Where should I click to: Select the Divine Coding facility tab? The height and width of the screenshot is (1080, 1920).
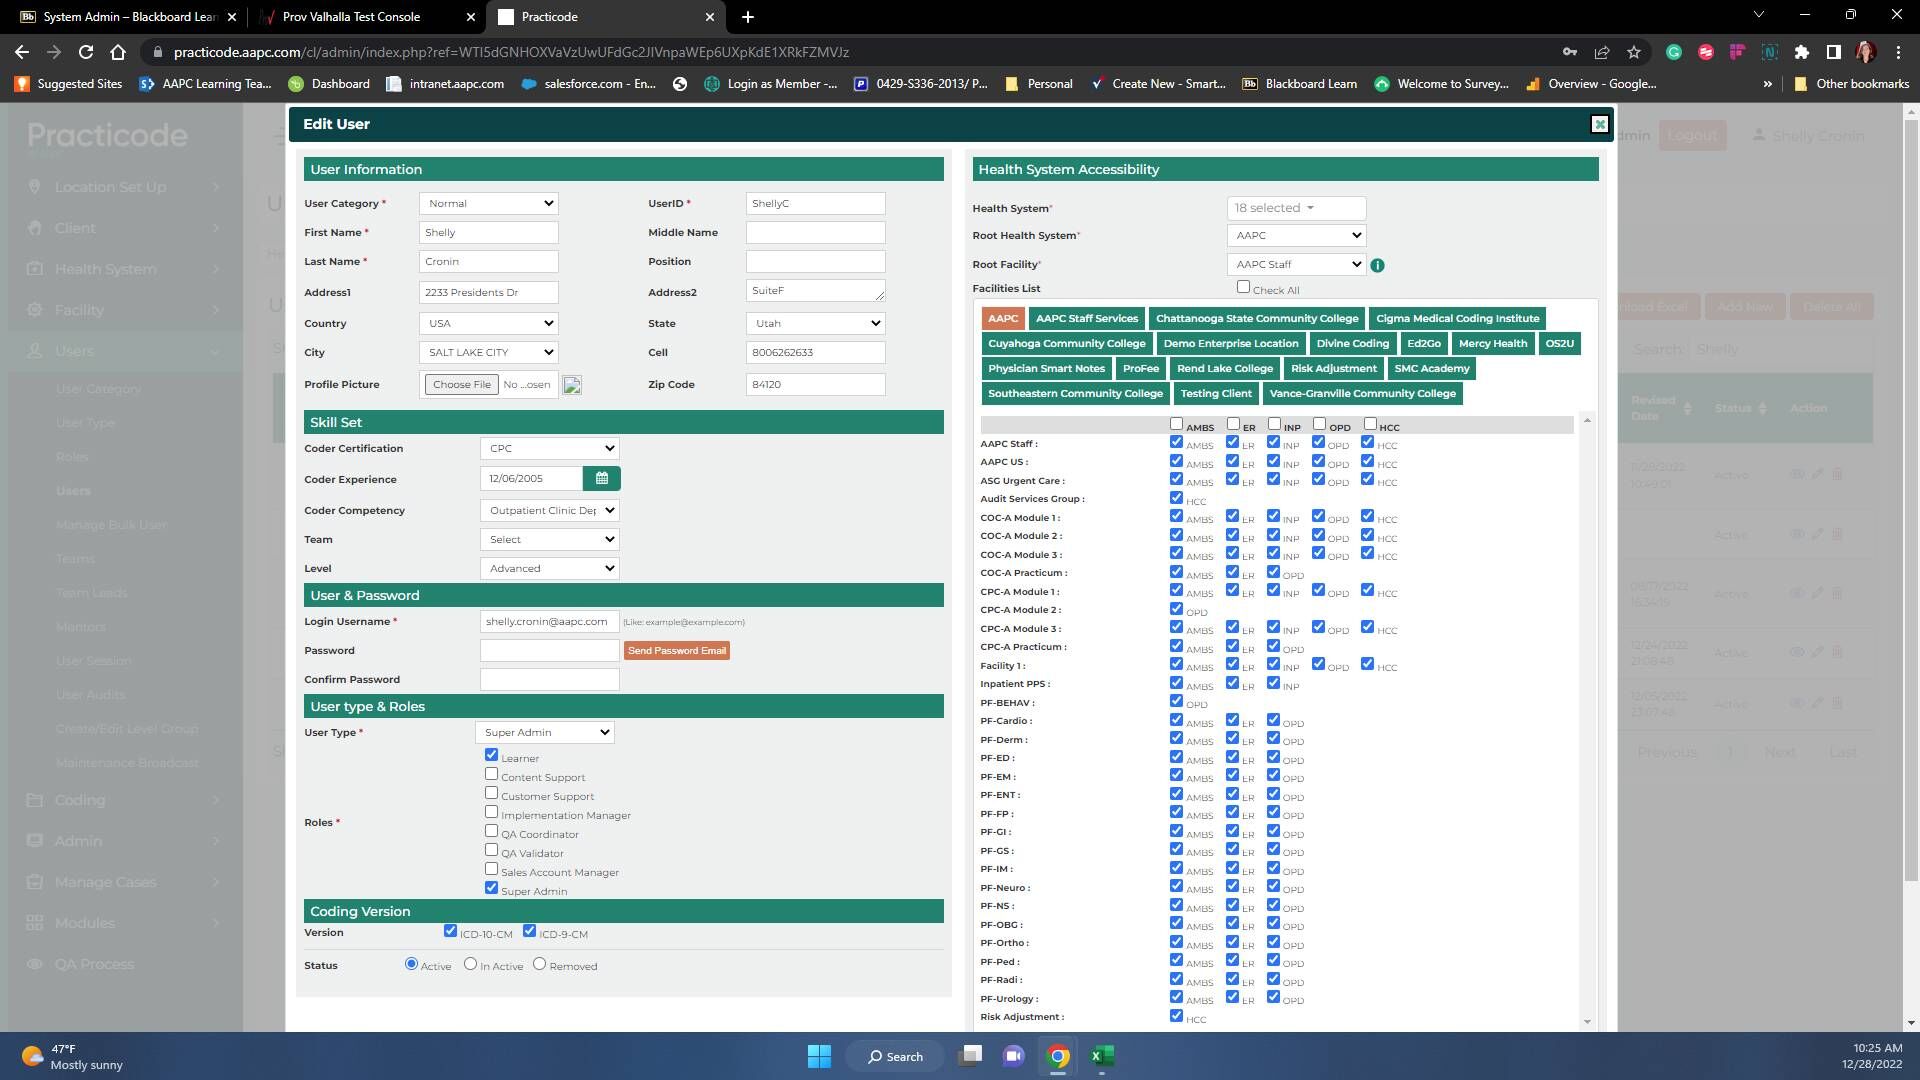point(1352,343)
